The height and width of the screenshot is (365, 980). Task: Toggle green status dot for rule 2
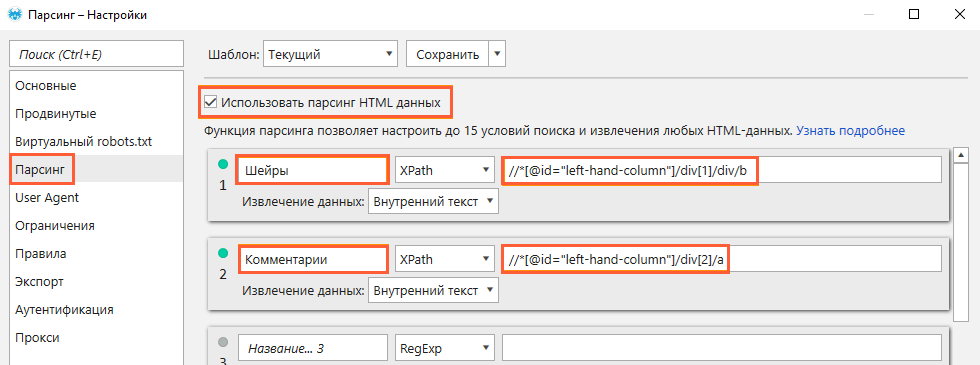[x=223, y=253]
